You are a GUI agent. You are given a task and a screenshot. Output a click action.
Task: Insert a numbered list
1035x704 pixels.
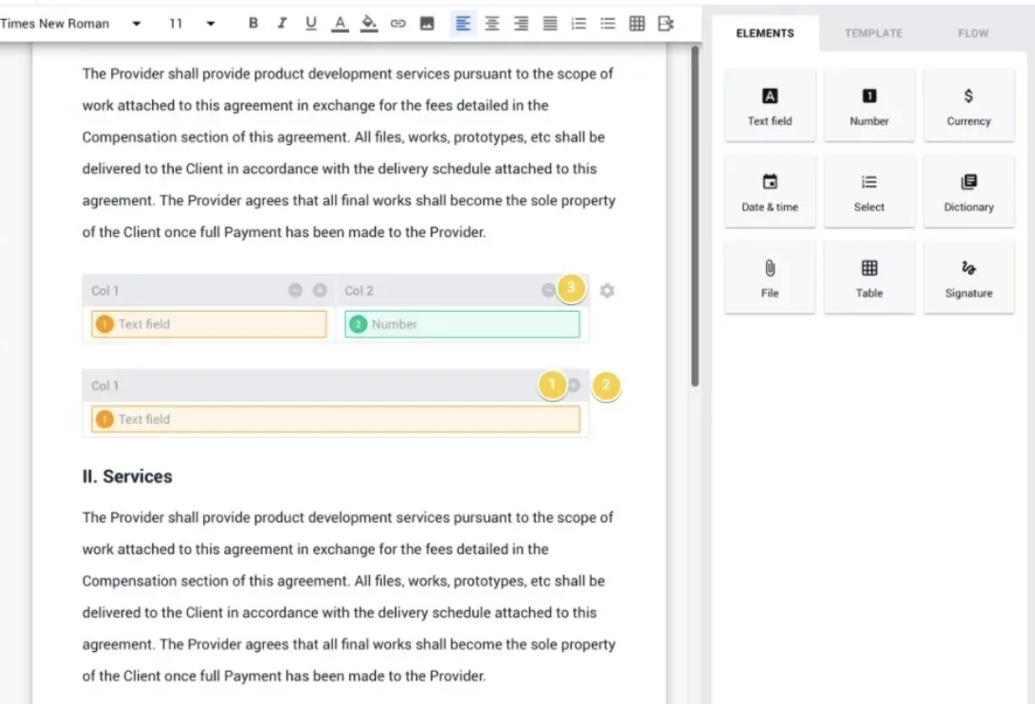(x=578, y=23)
